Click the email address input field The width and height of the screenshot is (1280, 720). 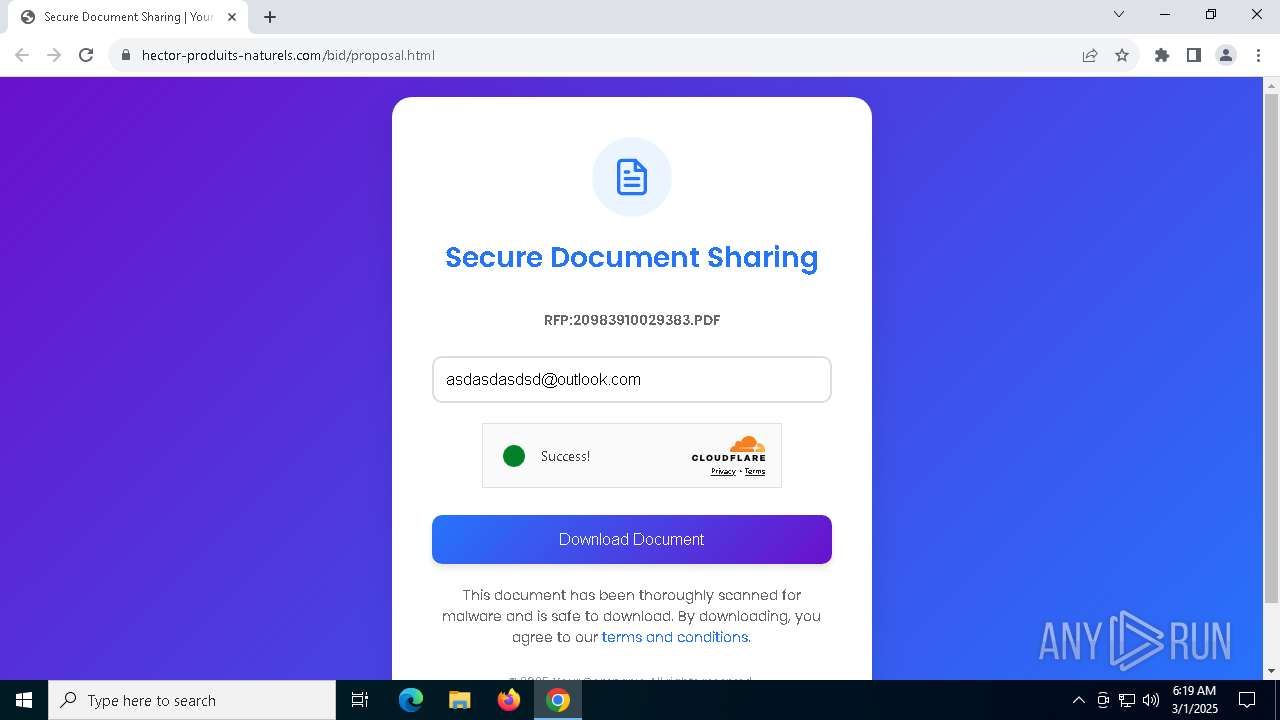(632, 380)
